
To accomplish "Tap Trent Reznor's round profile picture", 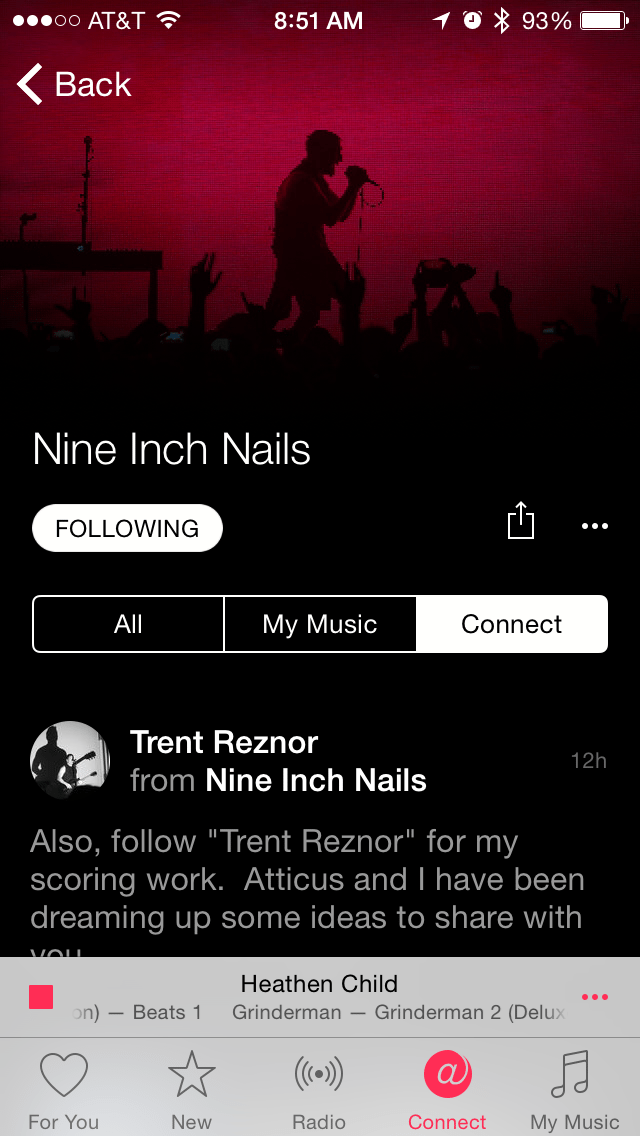I will click(x=70, y=760).
